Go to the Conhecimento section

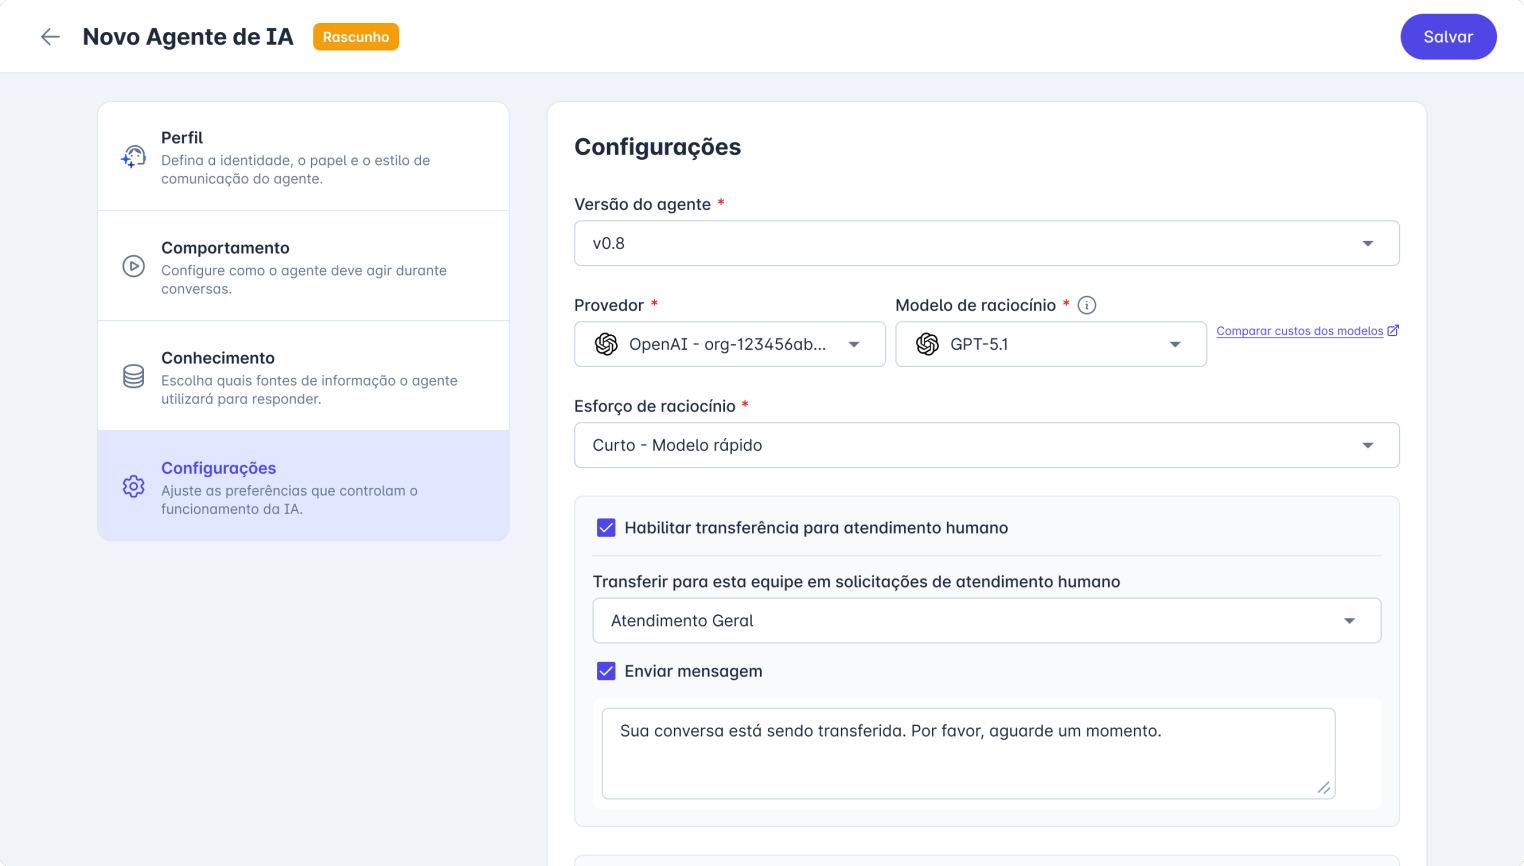click(x=303, y=376)
